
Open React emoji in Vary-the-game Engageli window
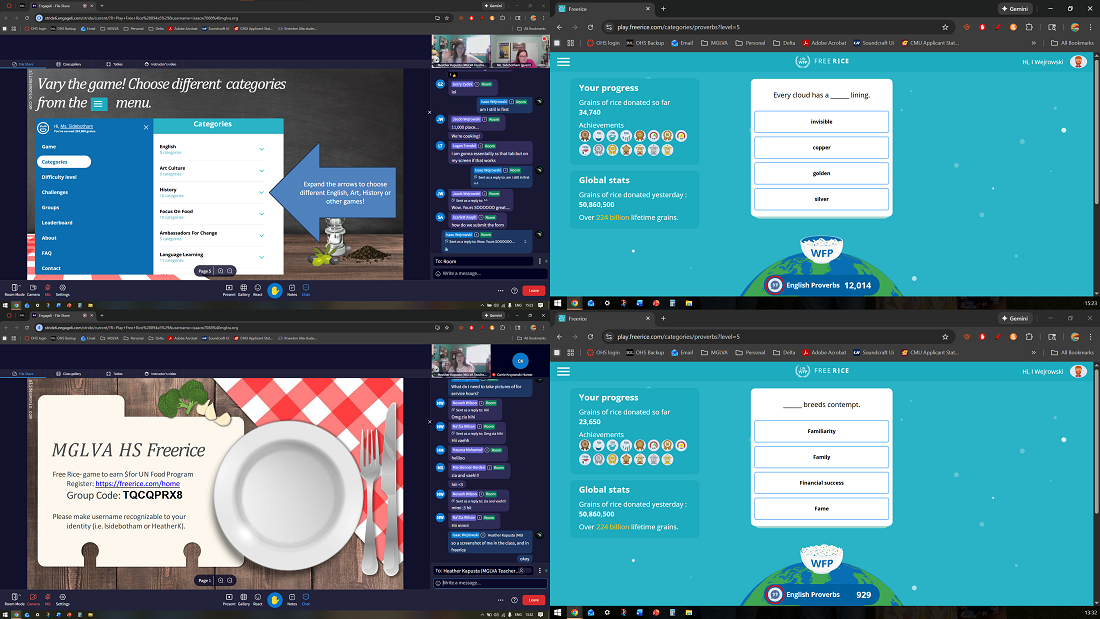point(257,289)
